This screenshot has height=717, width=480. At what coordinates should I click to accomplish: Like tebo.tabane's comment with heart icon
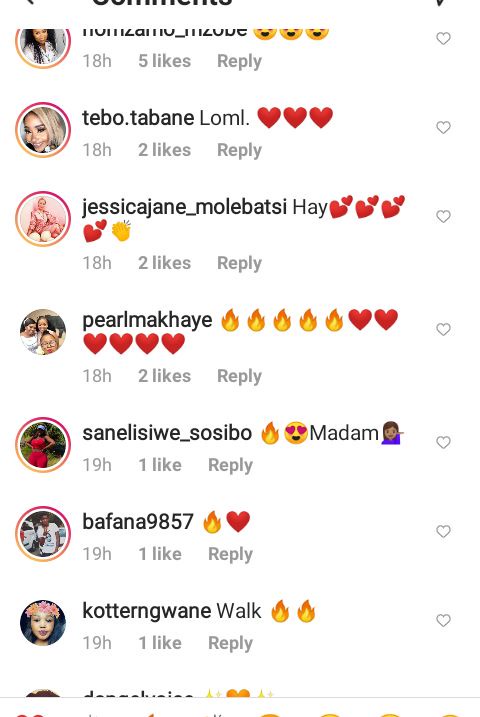443,128
